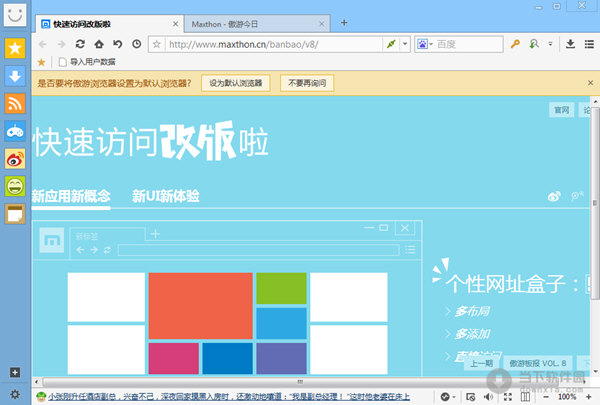Reset zoom via 100% label
This screenshot has width=600, height=405.
click(567, 397)
